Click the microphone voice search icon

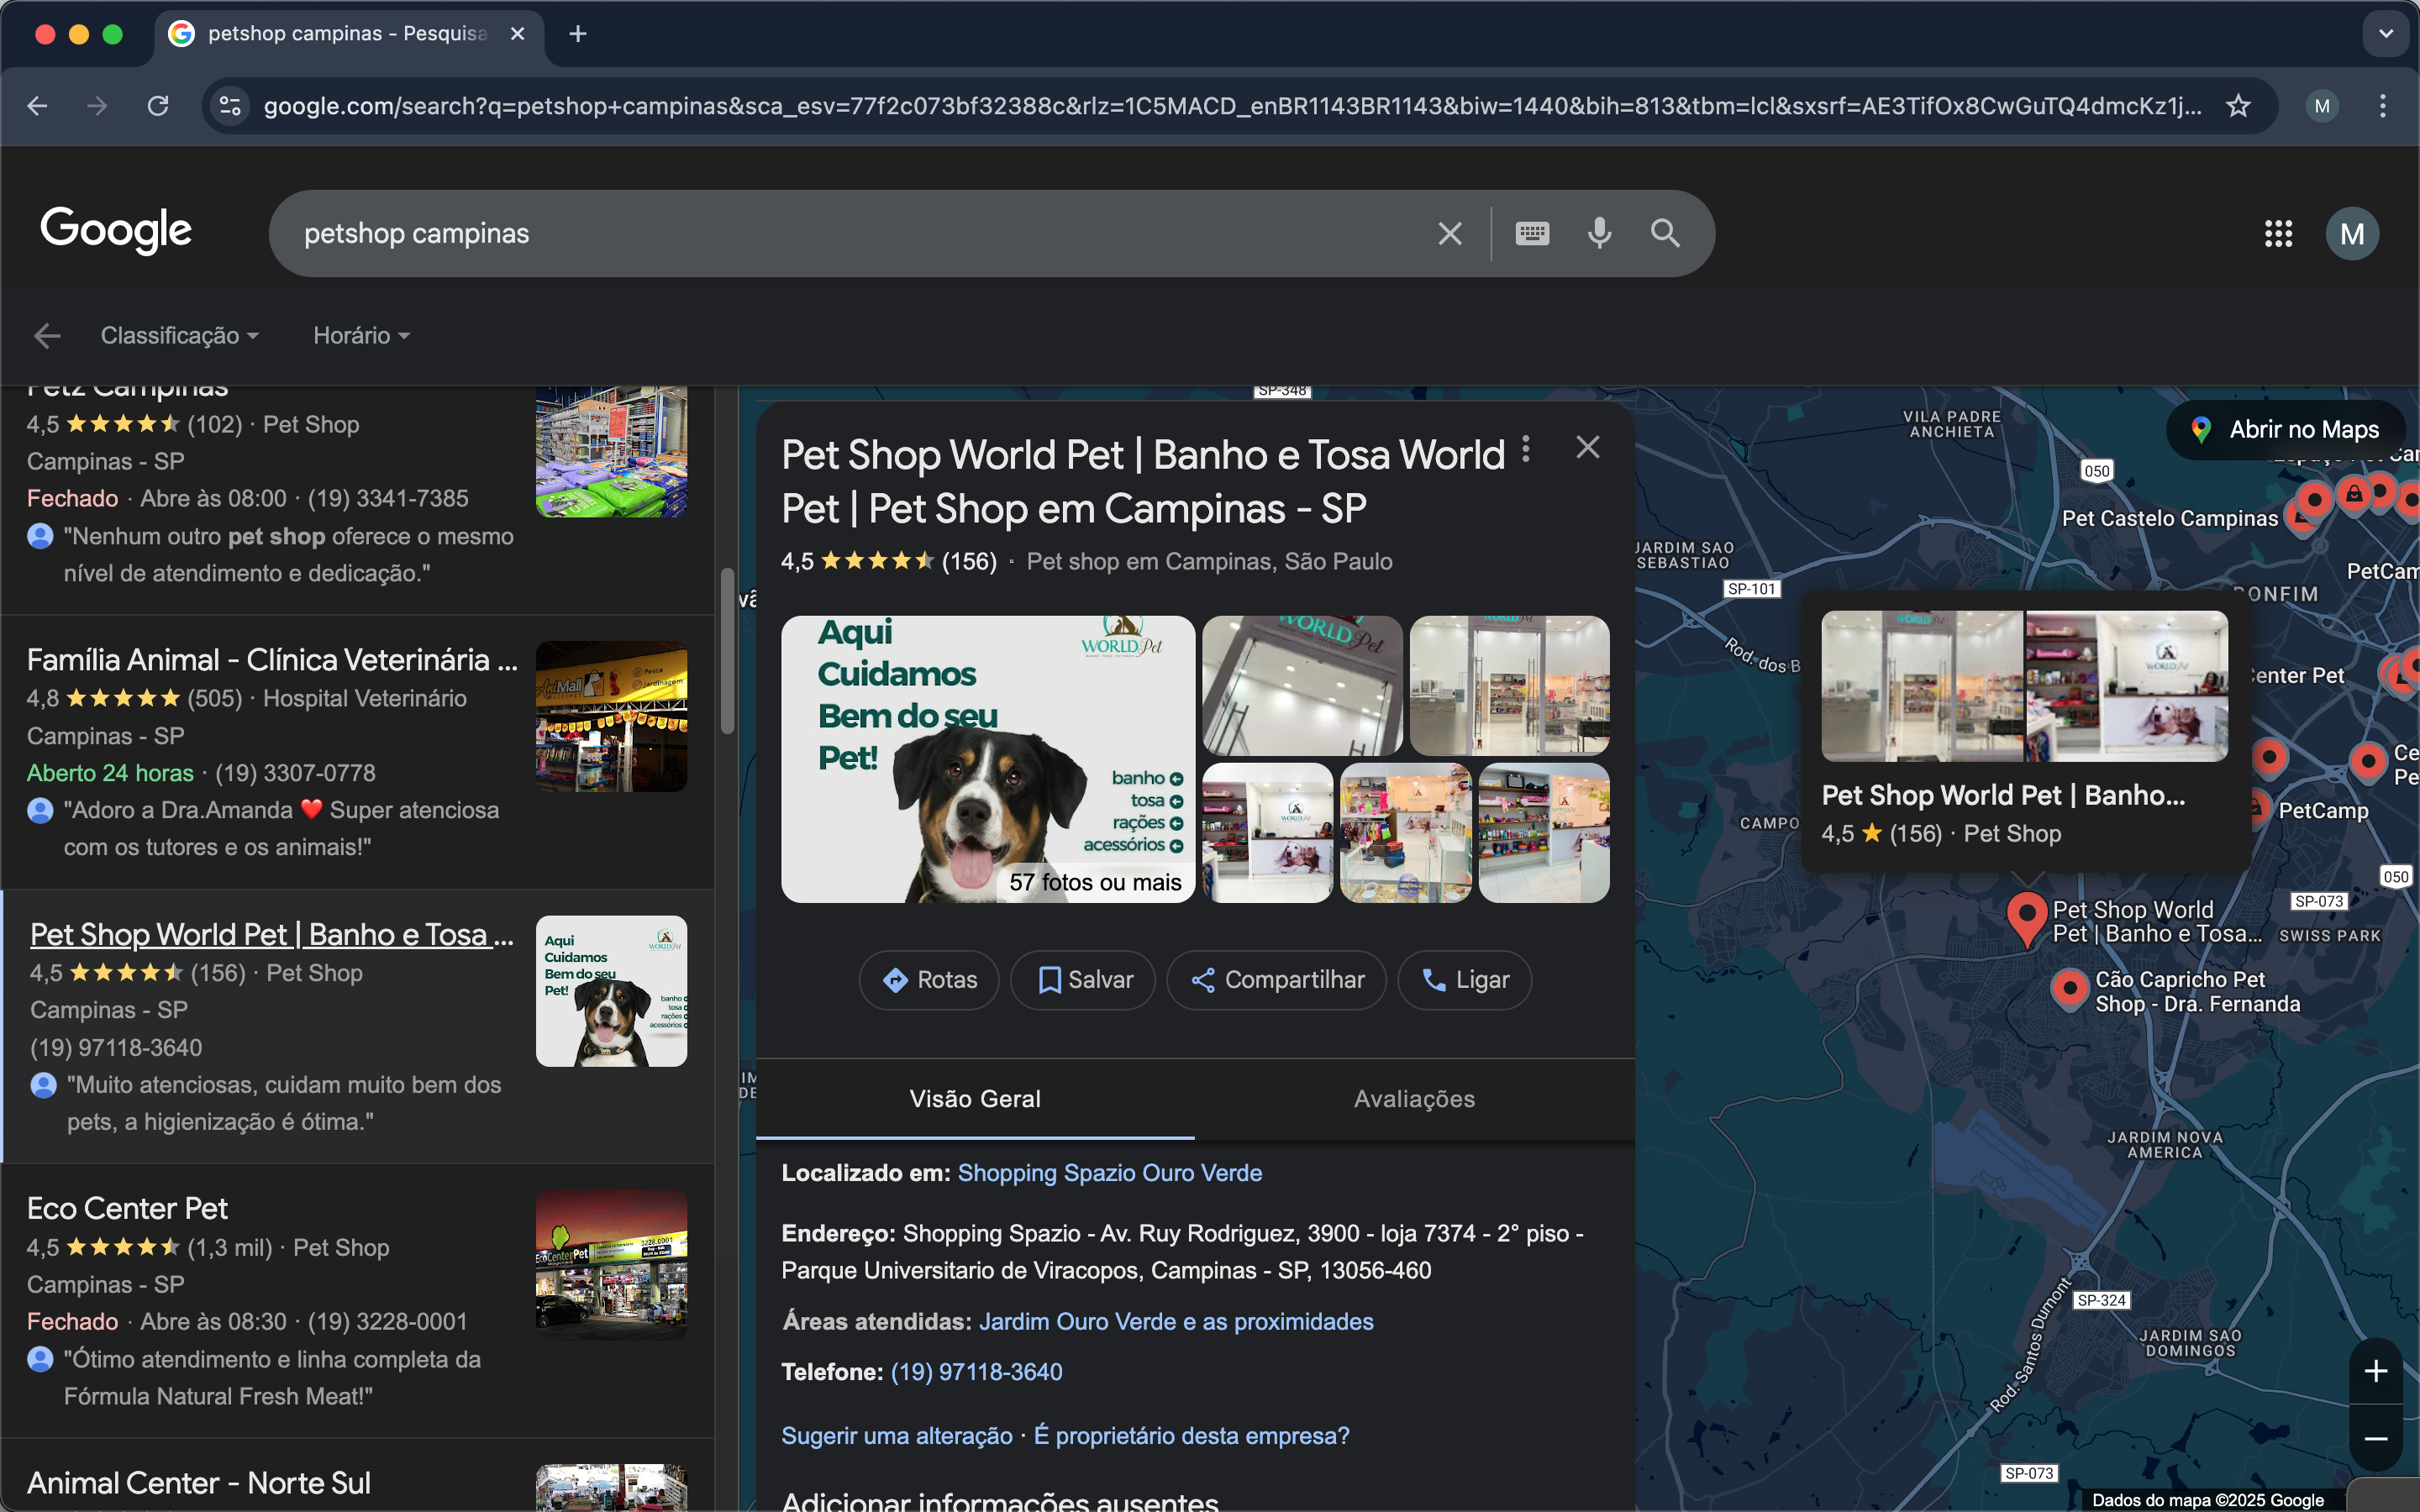(1599, 233)
